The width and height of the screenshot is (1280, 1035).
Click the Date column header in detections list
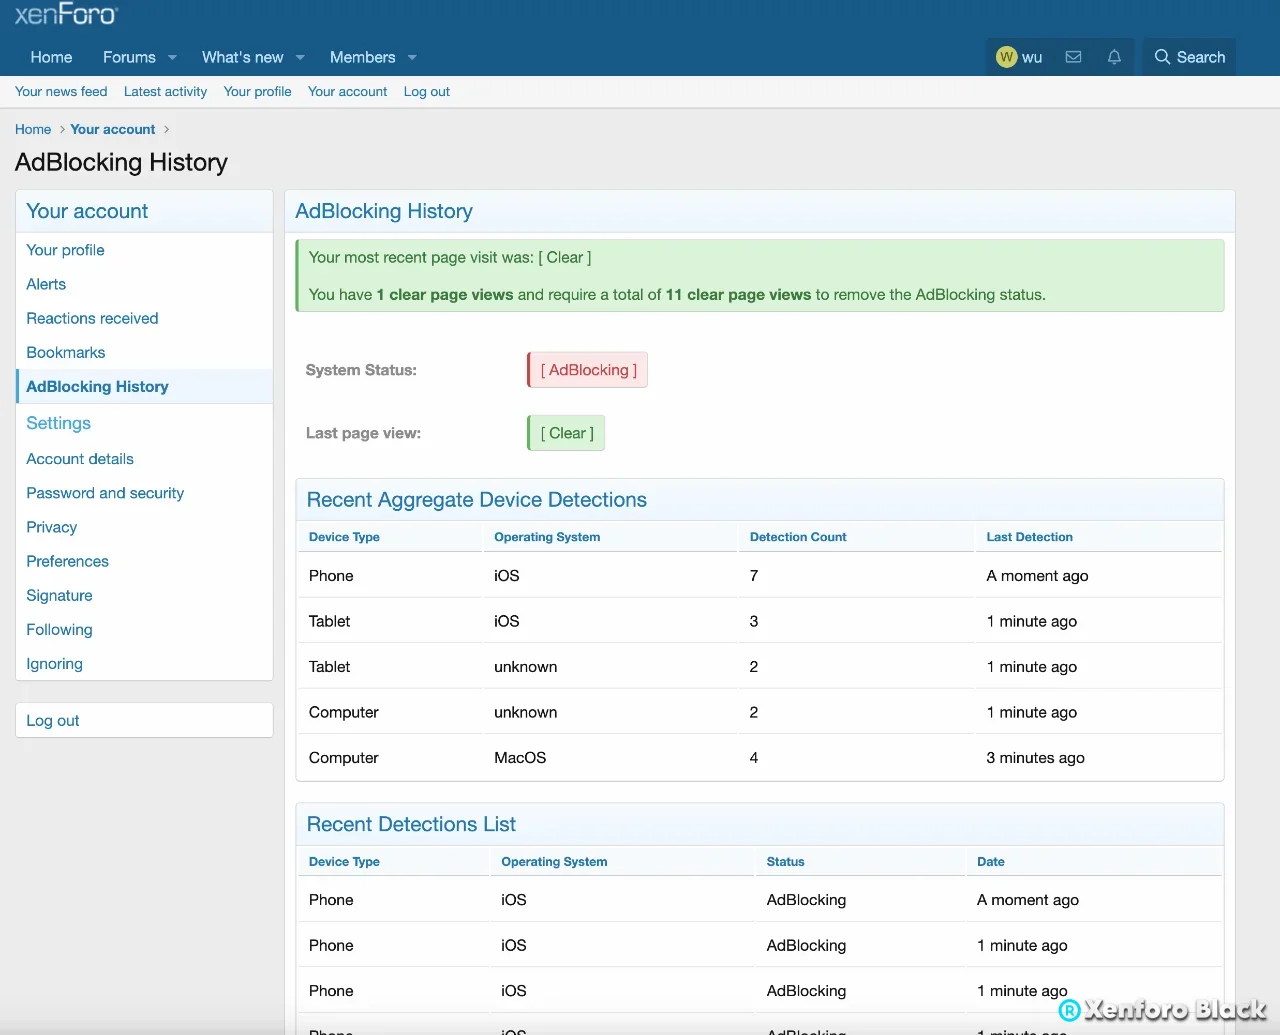click(990, 861)
